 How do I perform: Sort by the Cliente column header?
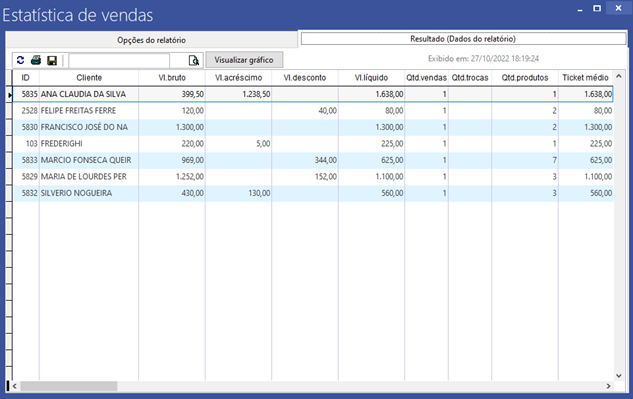point(89,78)
